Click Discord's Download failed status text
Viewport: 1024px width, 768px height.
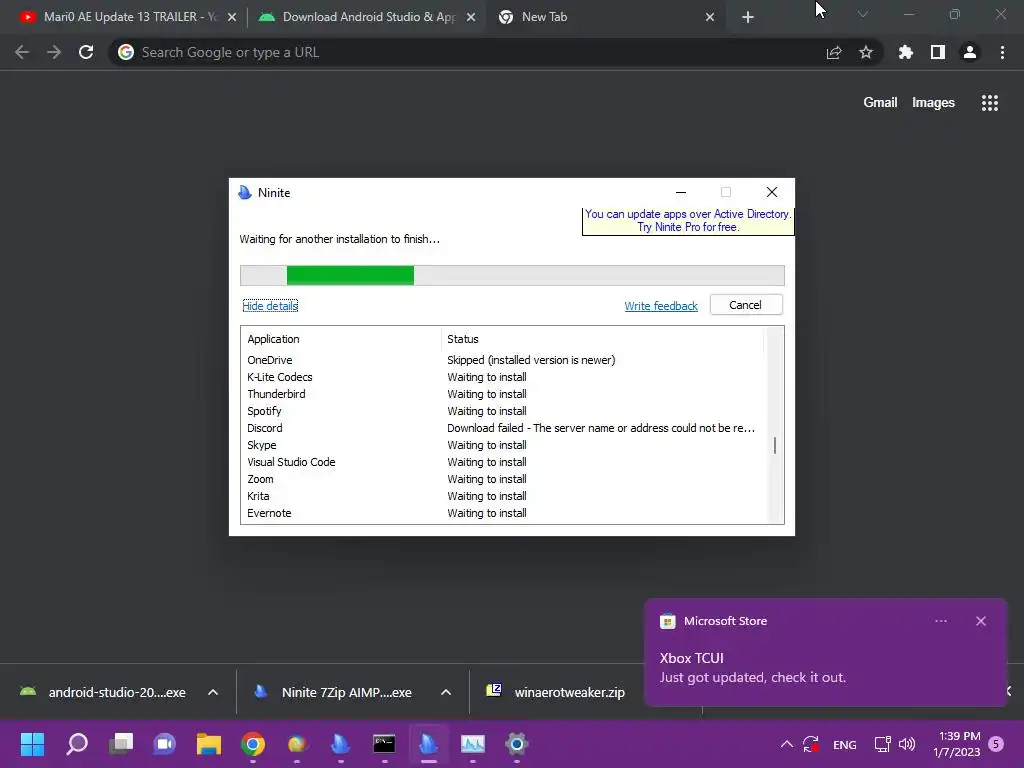pyautogui.click(x=601, y=428)
